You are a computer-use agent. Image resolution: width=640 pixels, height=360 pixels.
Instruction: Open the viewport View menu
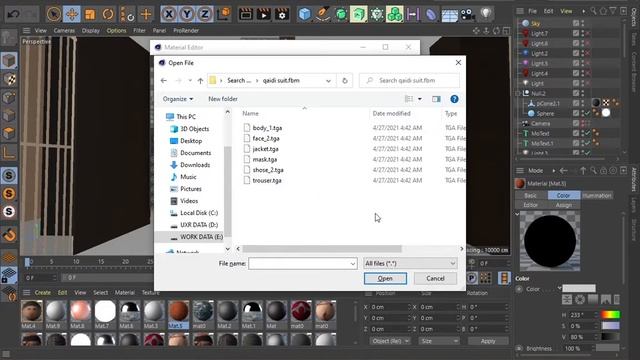pyautogui.click(x=40, y=30)
